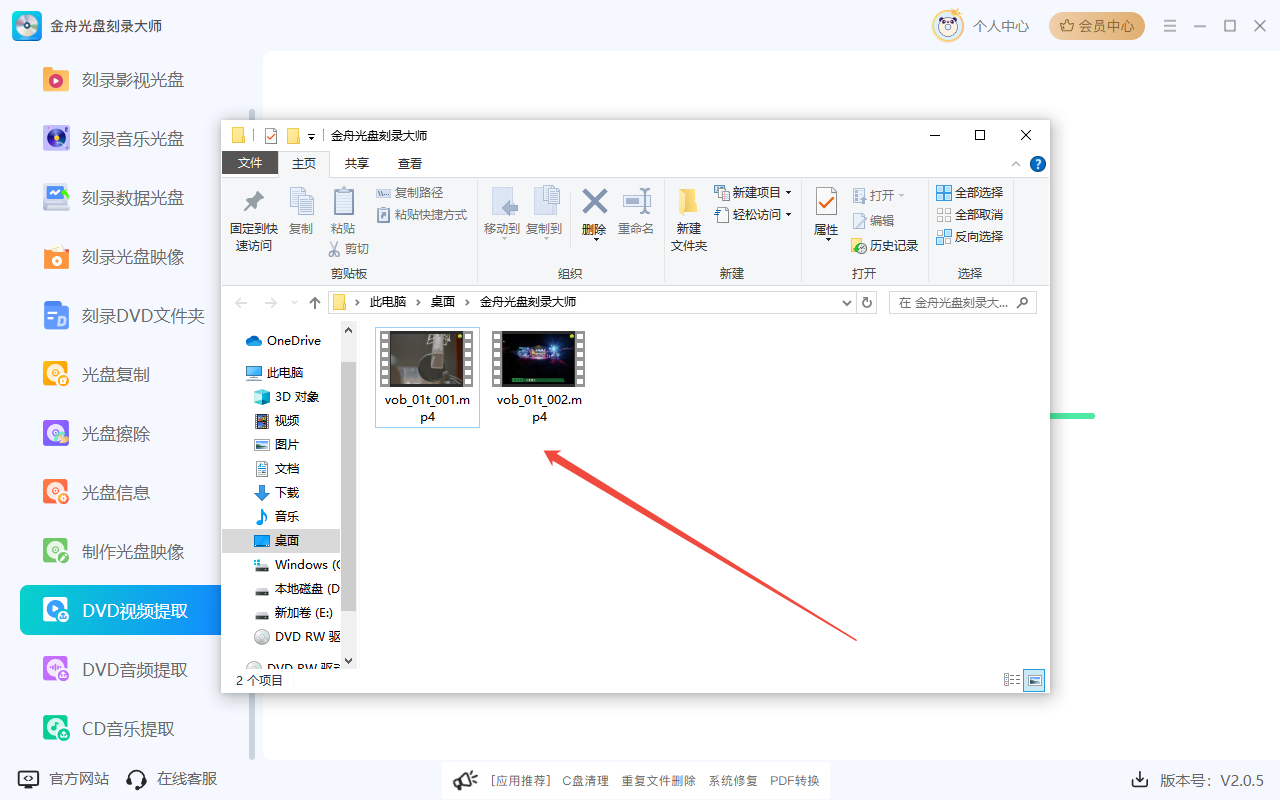Switch to 查看 ribbon tab

tap(410, 163)
